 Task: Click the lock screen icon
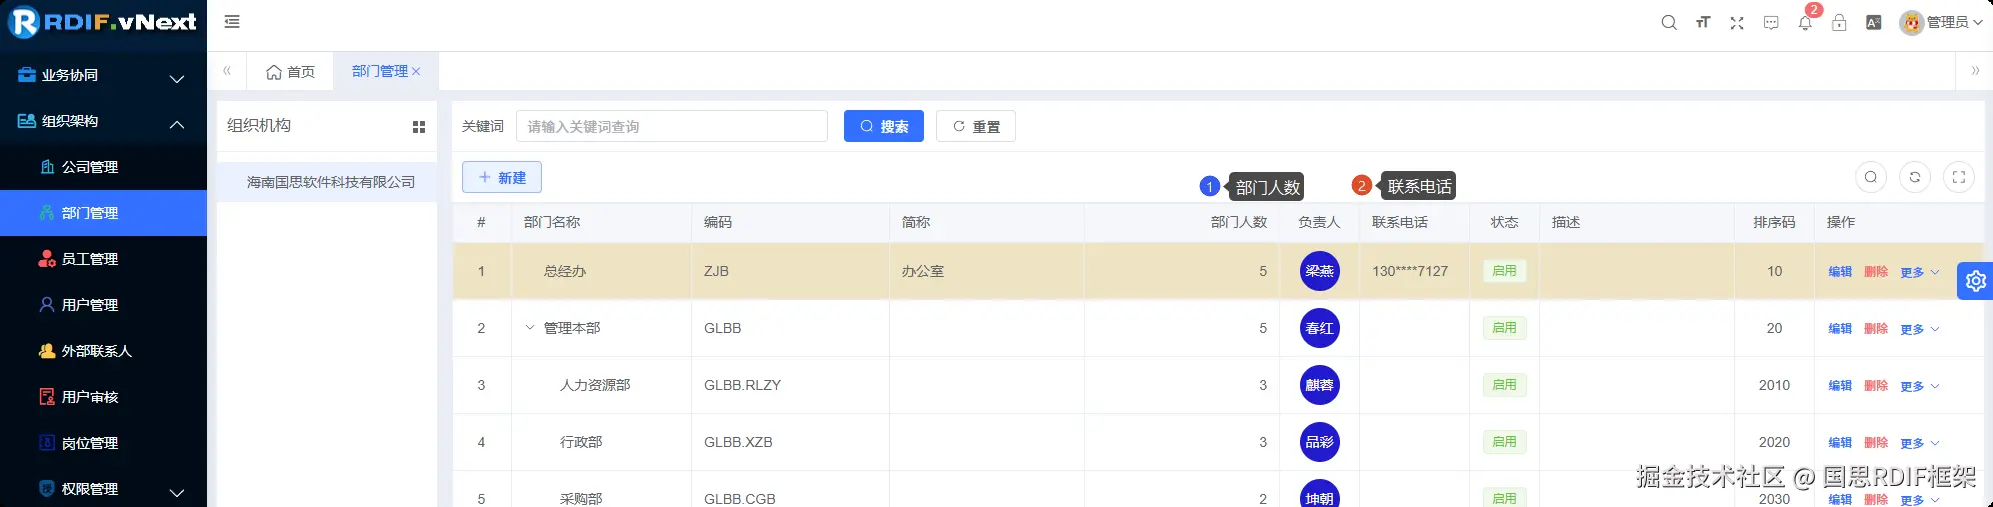(1839, 22)
